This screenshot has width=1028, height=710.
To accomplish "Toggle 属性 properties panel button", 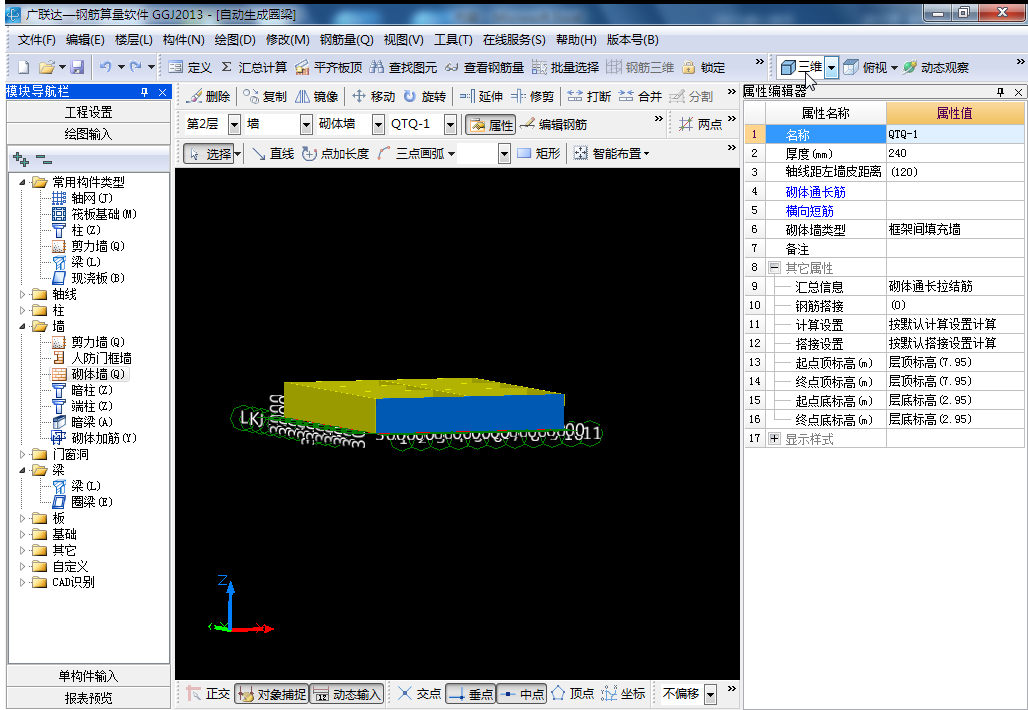I will pyautogui.click(x=491, y=125).
